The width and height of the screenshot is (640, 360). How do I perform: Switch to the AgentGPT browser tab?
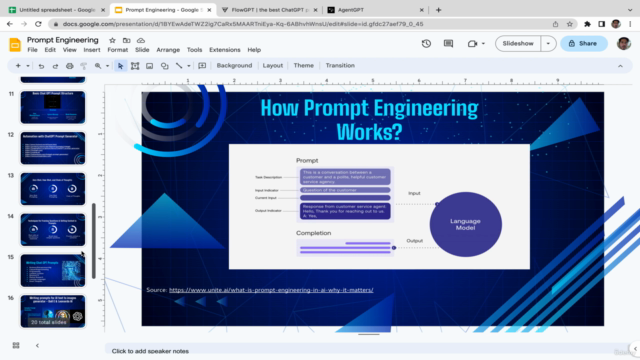point(376,10)
